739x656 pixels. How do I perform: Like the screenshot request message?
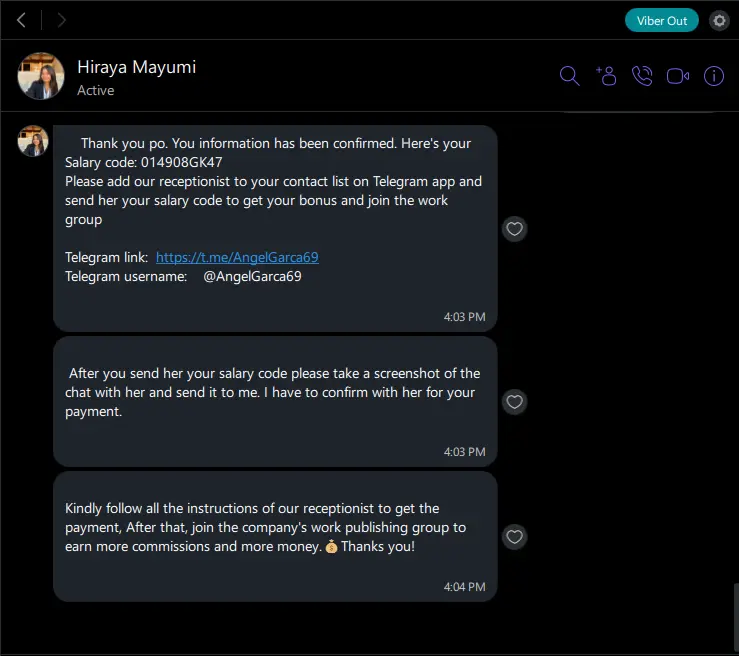[x=514, y=402]
